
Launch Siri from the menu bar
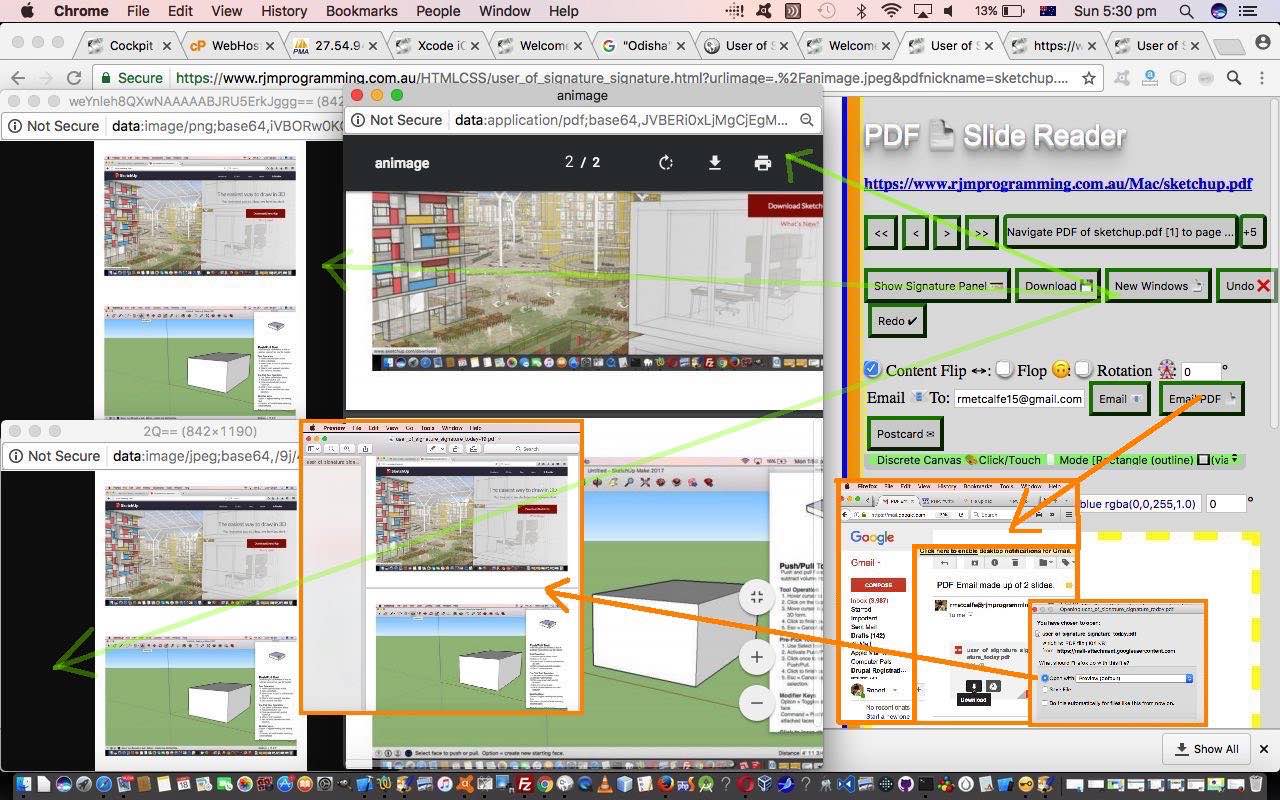1219,11
